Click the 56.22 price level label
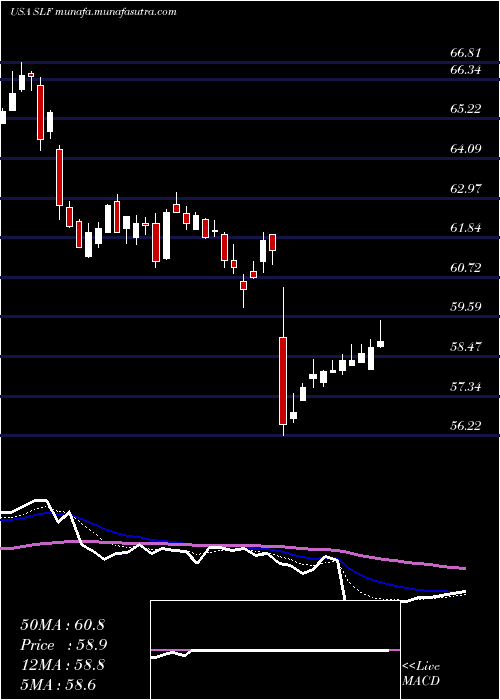500x700 pixels. click(466, 426)
